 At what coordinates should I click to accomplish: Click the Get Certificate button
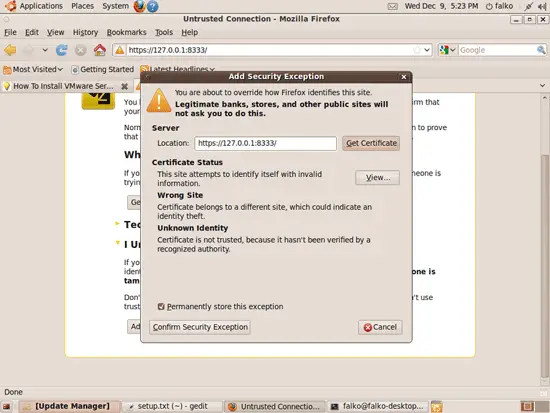coord(371,143)
